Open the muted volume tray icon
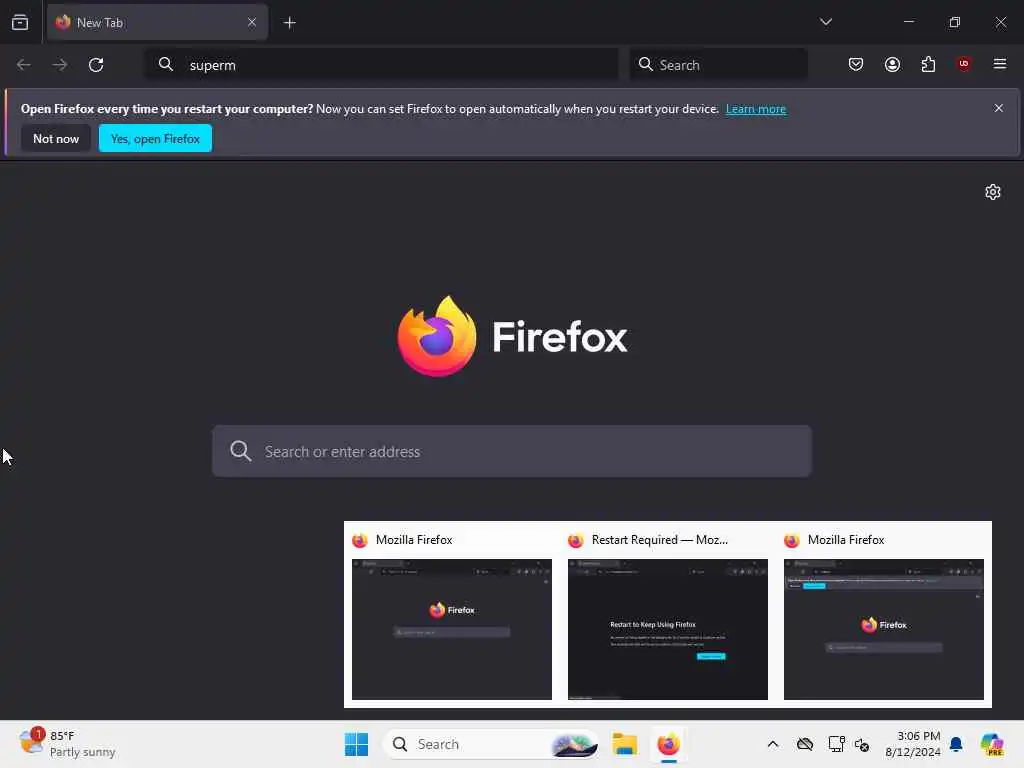 tap(861, 744)
